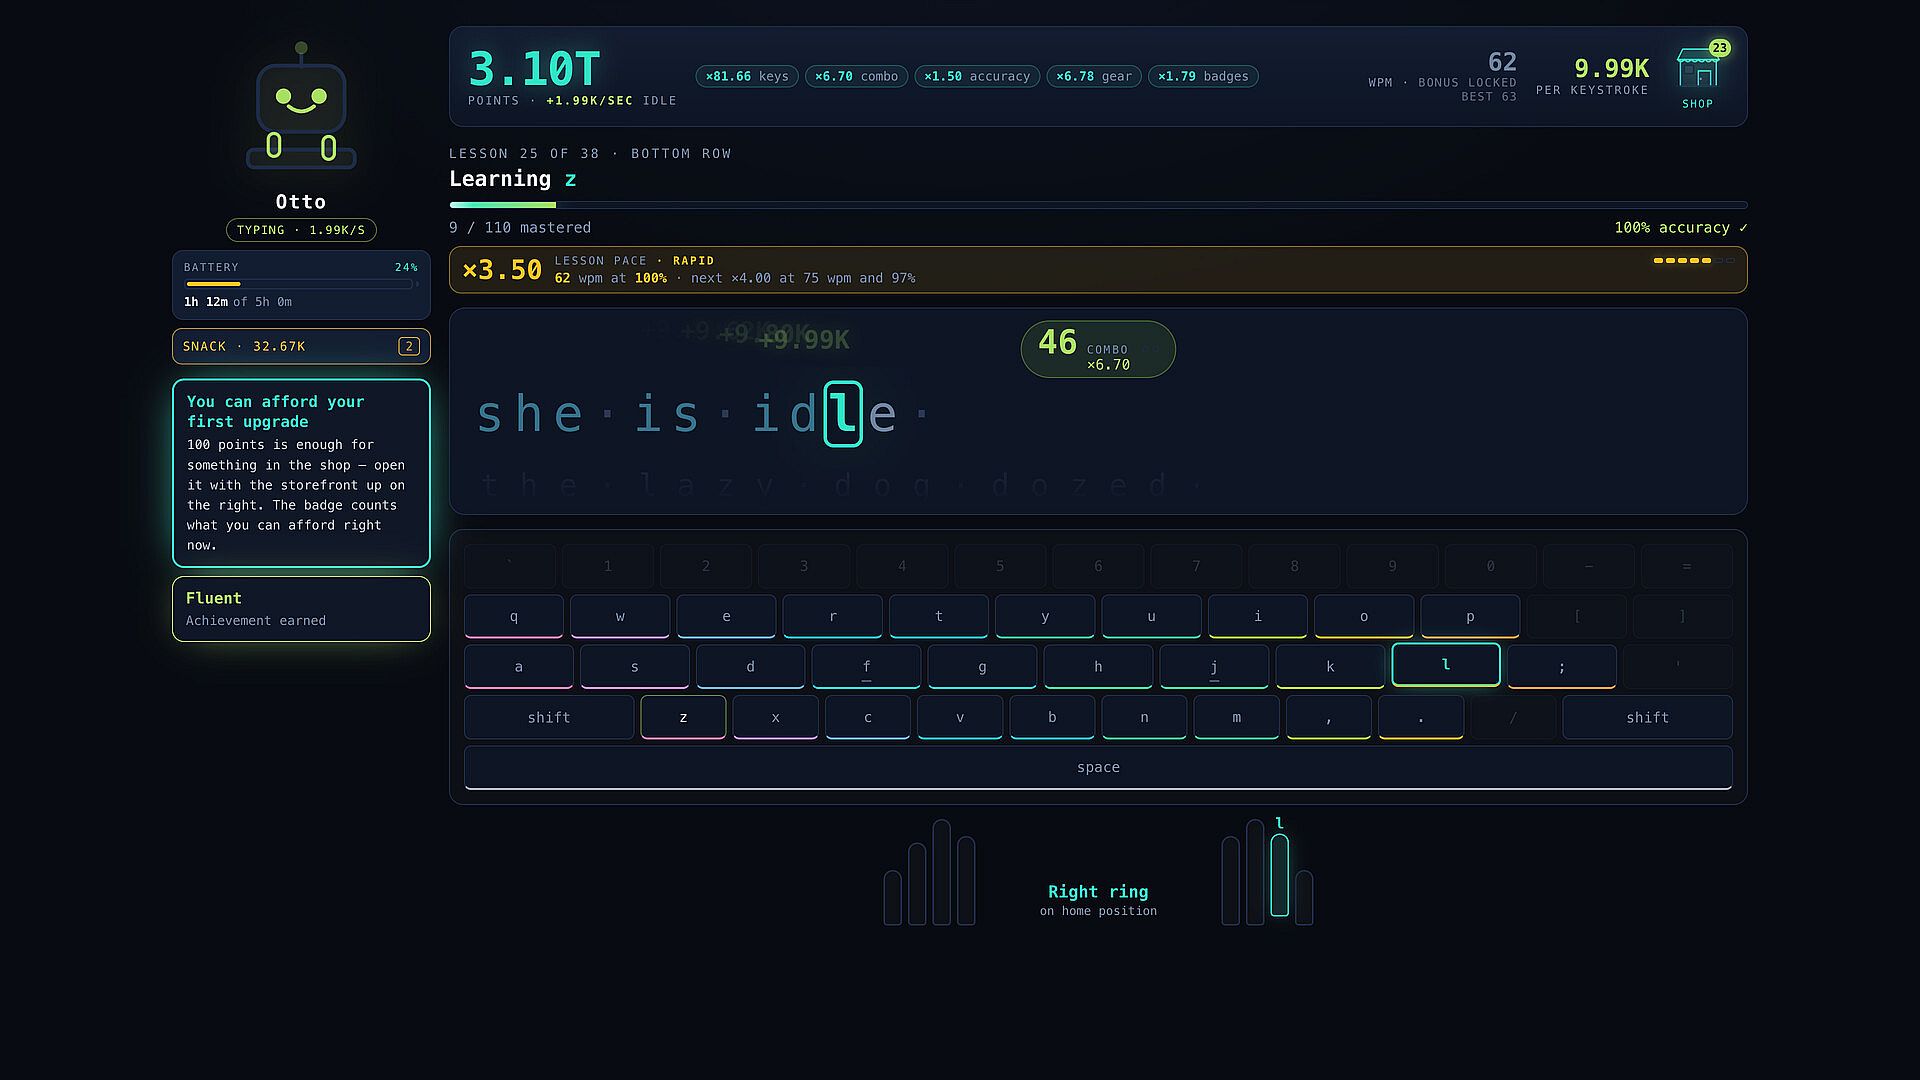This screenshot has height=1080, width=1920.
Task: Click the h key on the virtual keyboard
Action: [x=1098, y=667]
